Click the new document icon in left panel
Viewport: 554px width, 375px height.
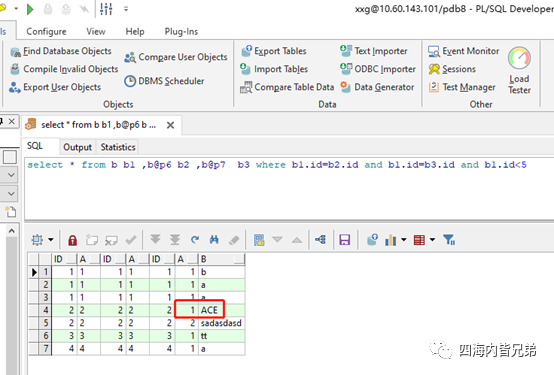[11, 212]
